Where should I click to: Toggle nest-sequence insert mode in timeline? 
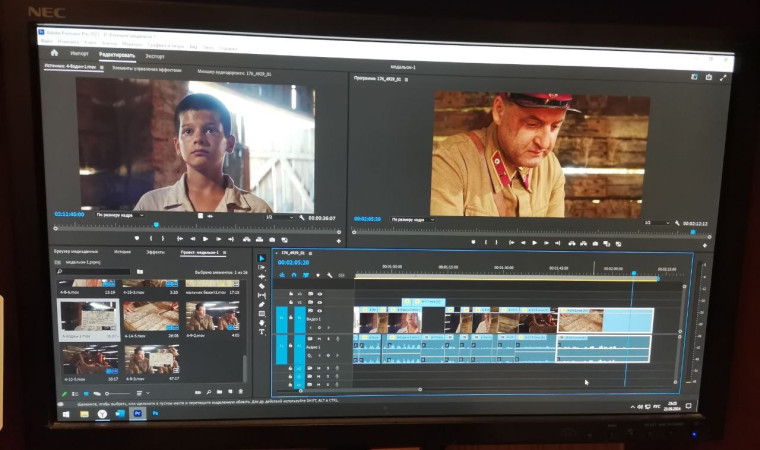coord(282,275)
